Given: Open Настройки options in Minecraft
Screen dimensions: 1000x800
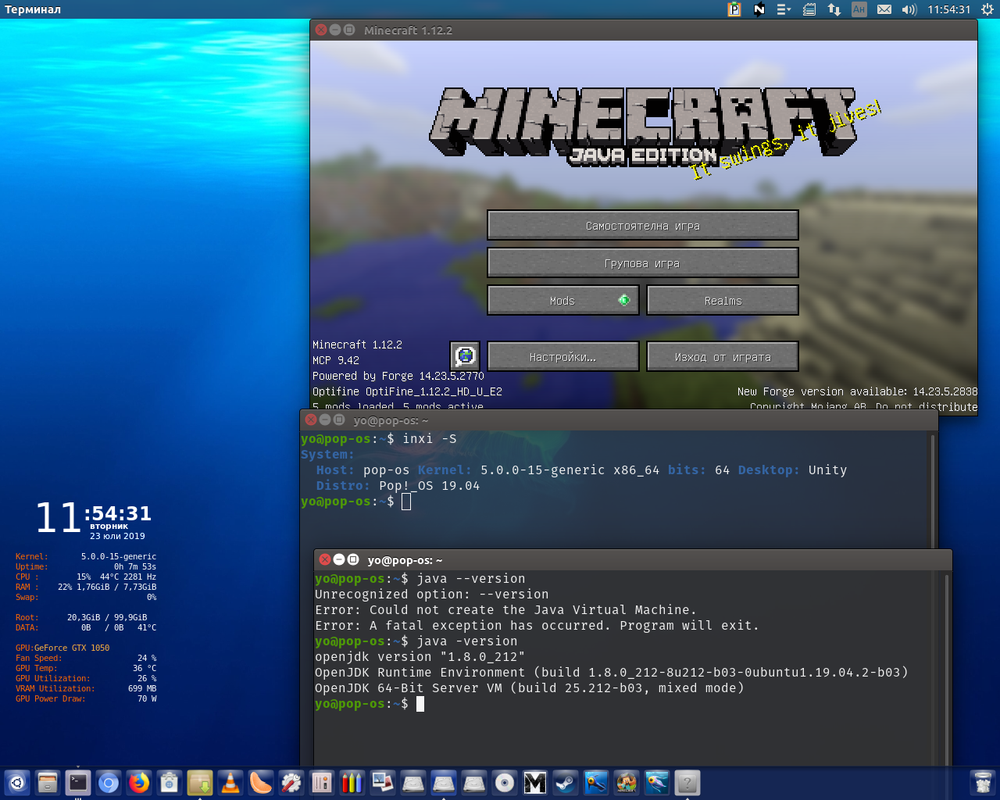Looking at the screenshot, I should pos(562,357).
